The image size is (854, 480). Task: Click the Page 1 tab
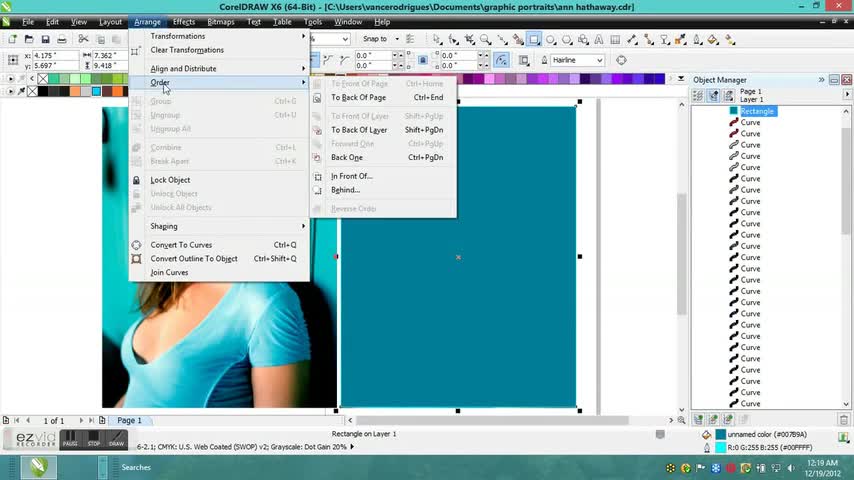[x=129, y=421]
